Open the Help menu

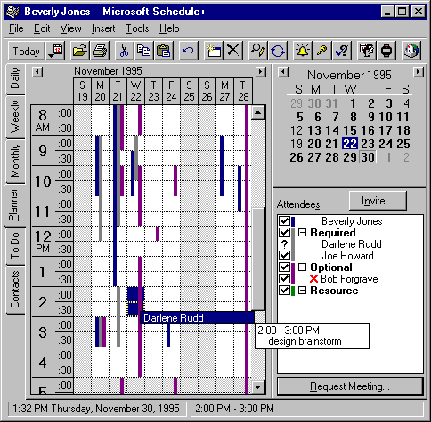[169, 29]
